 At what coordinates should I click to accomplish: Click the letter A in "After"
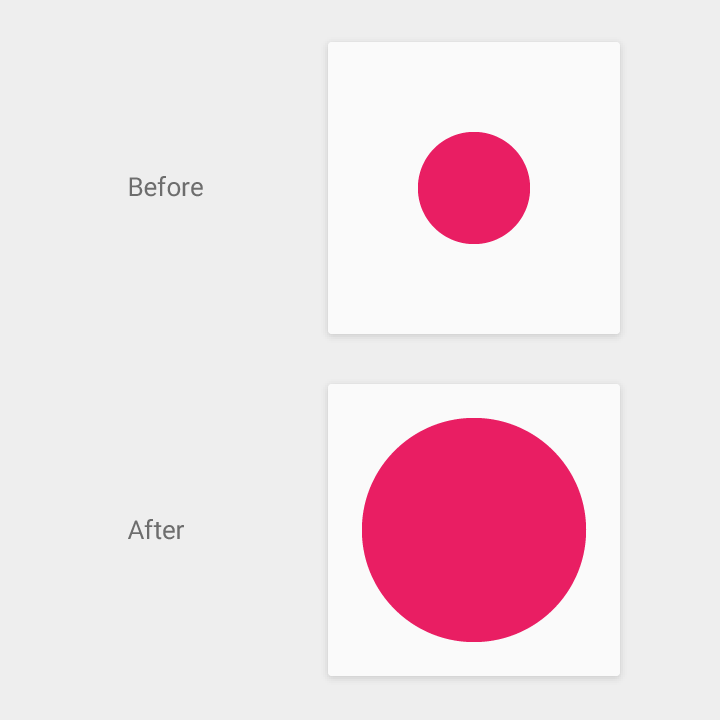click(x=135, y=530)
